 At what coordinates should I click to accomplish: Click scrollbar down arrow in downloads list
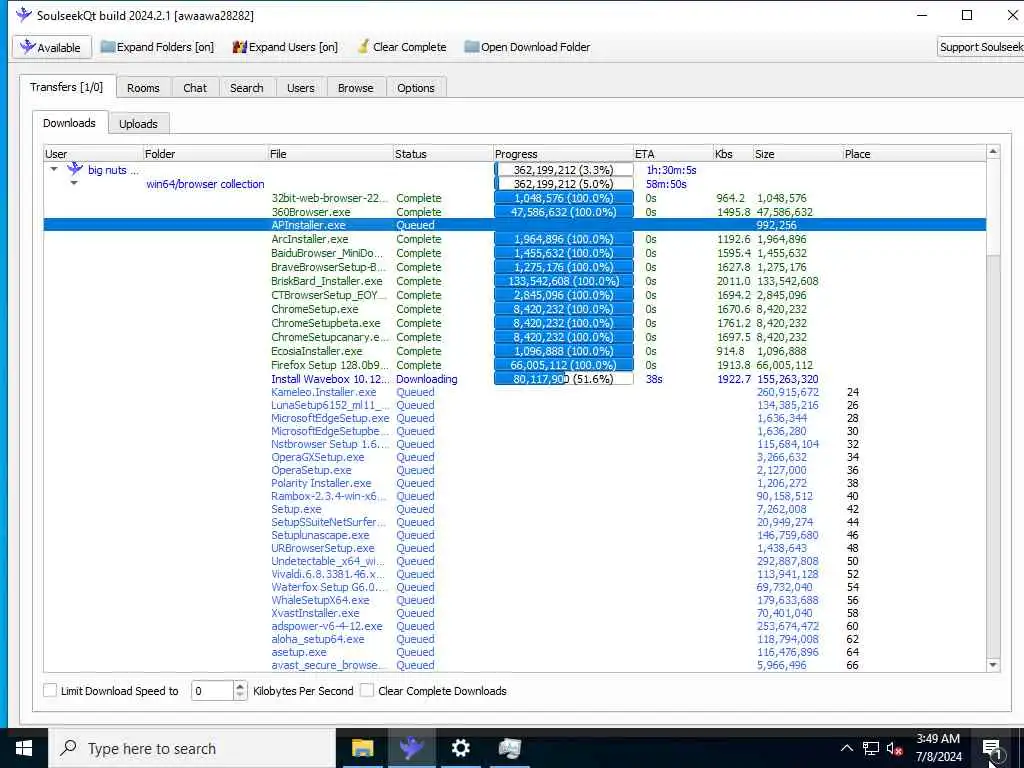tap(993, 665)
